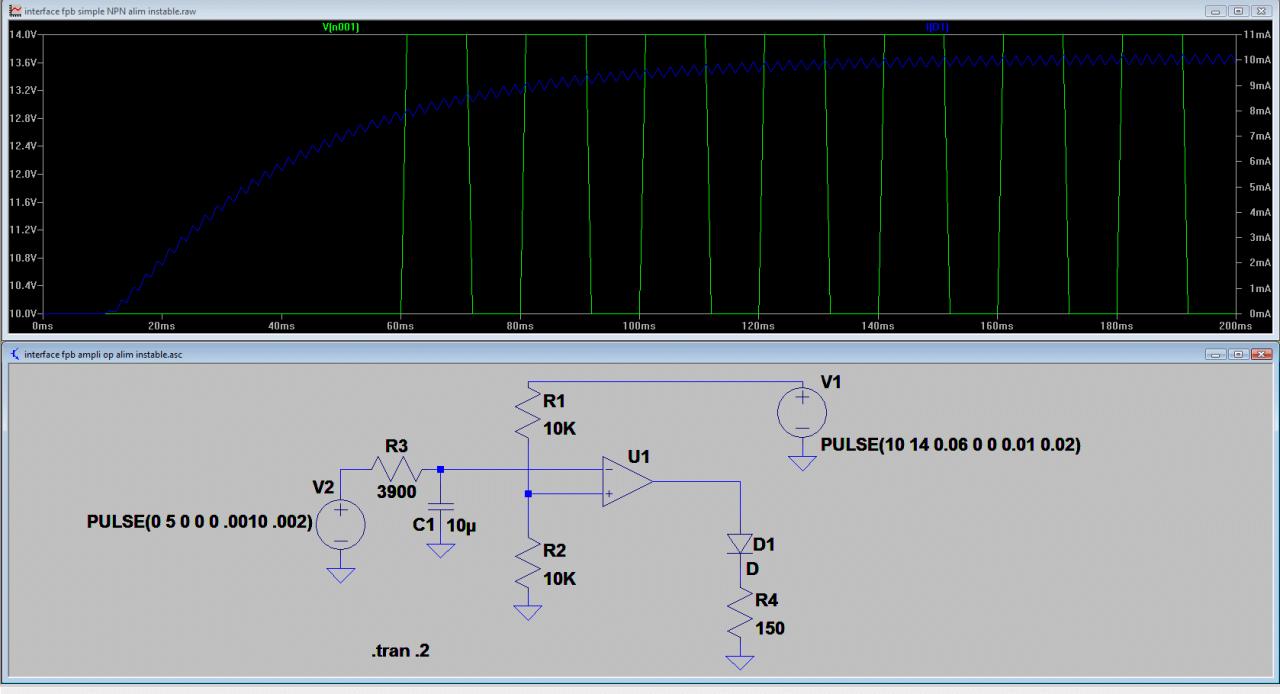Screen dimensions: 1280x694
Task: Close the waveform .raw window
Action: (1262, 9)
